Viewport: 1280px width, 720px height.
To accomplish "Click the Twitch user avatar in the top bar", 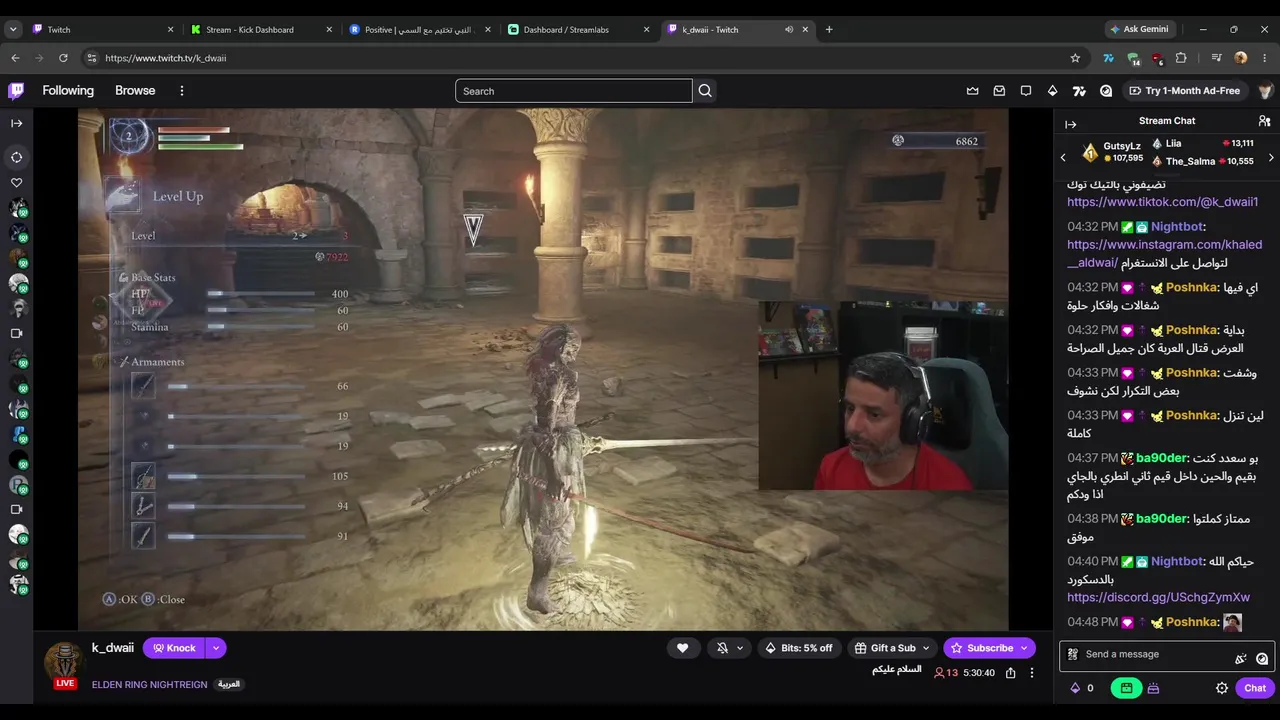I will (1265, 91).
